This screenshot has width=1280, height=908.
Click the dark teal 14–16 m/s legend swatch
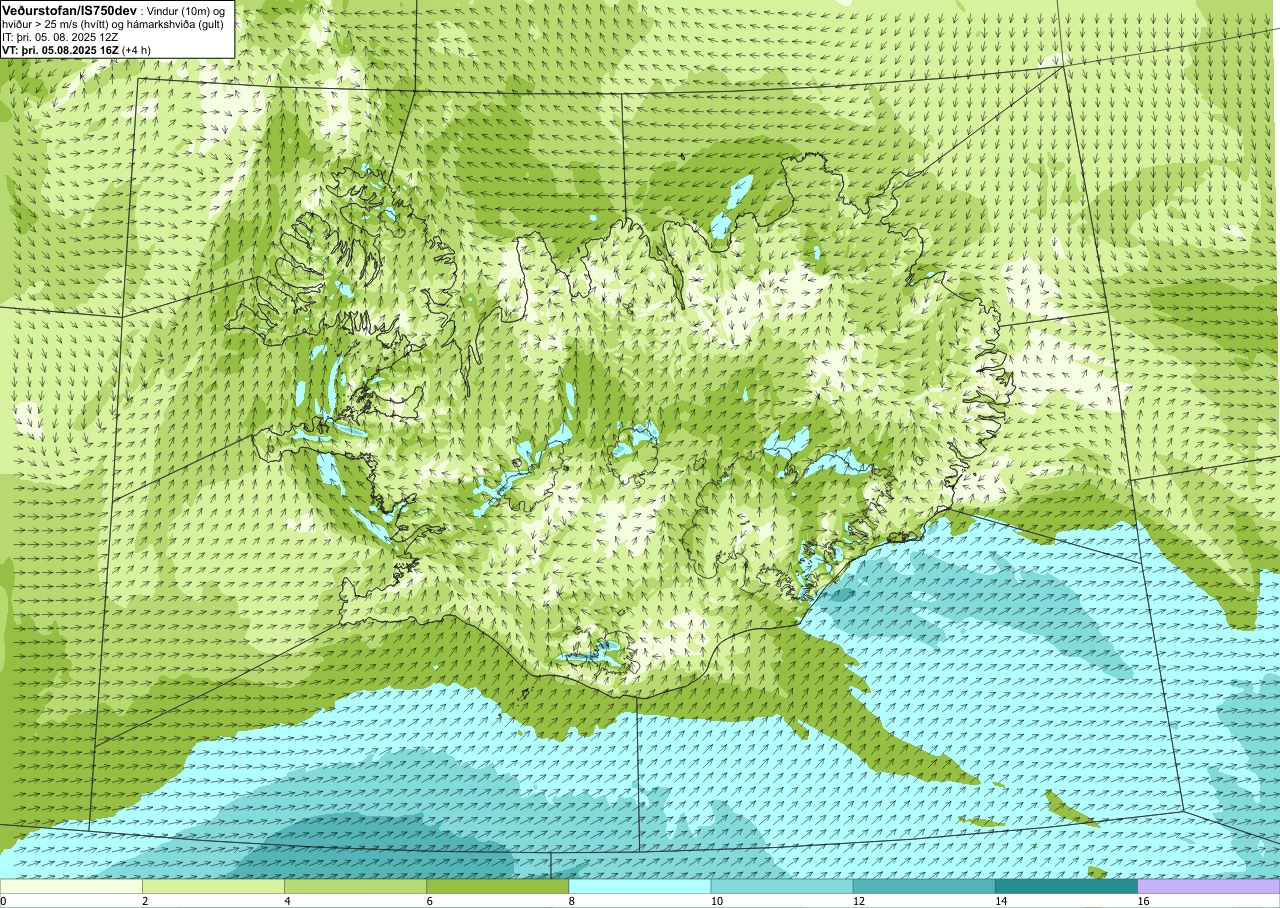point(1066,886)
